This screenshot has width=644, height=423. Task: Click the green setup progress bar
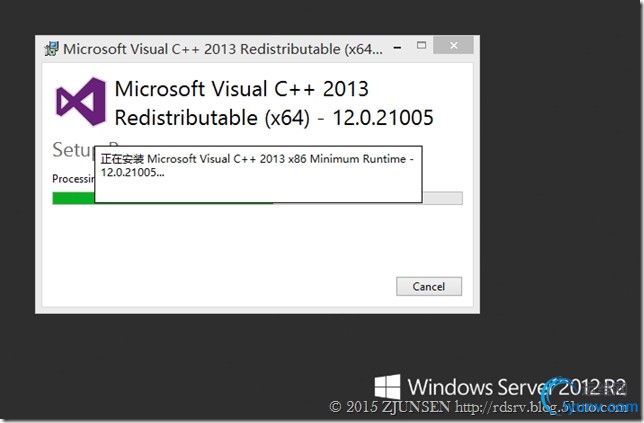coord(257,198)
